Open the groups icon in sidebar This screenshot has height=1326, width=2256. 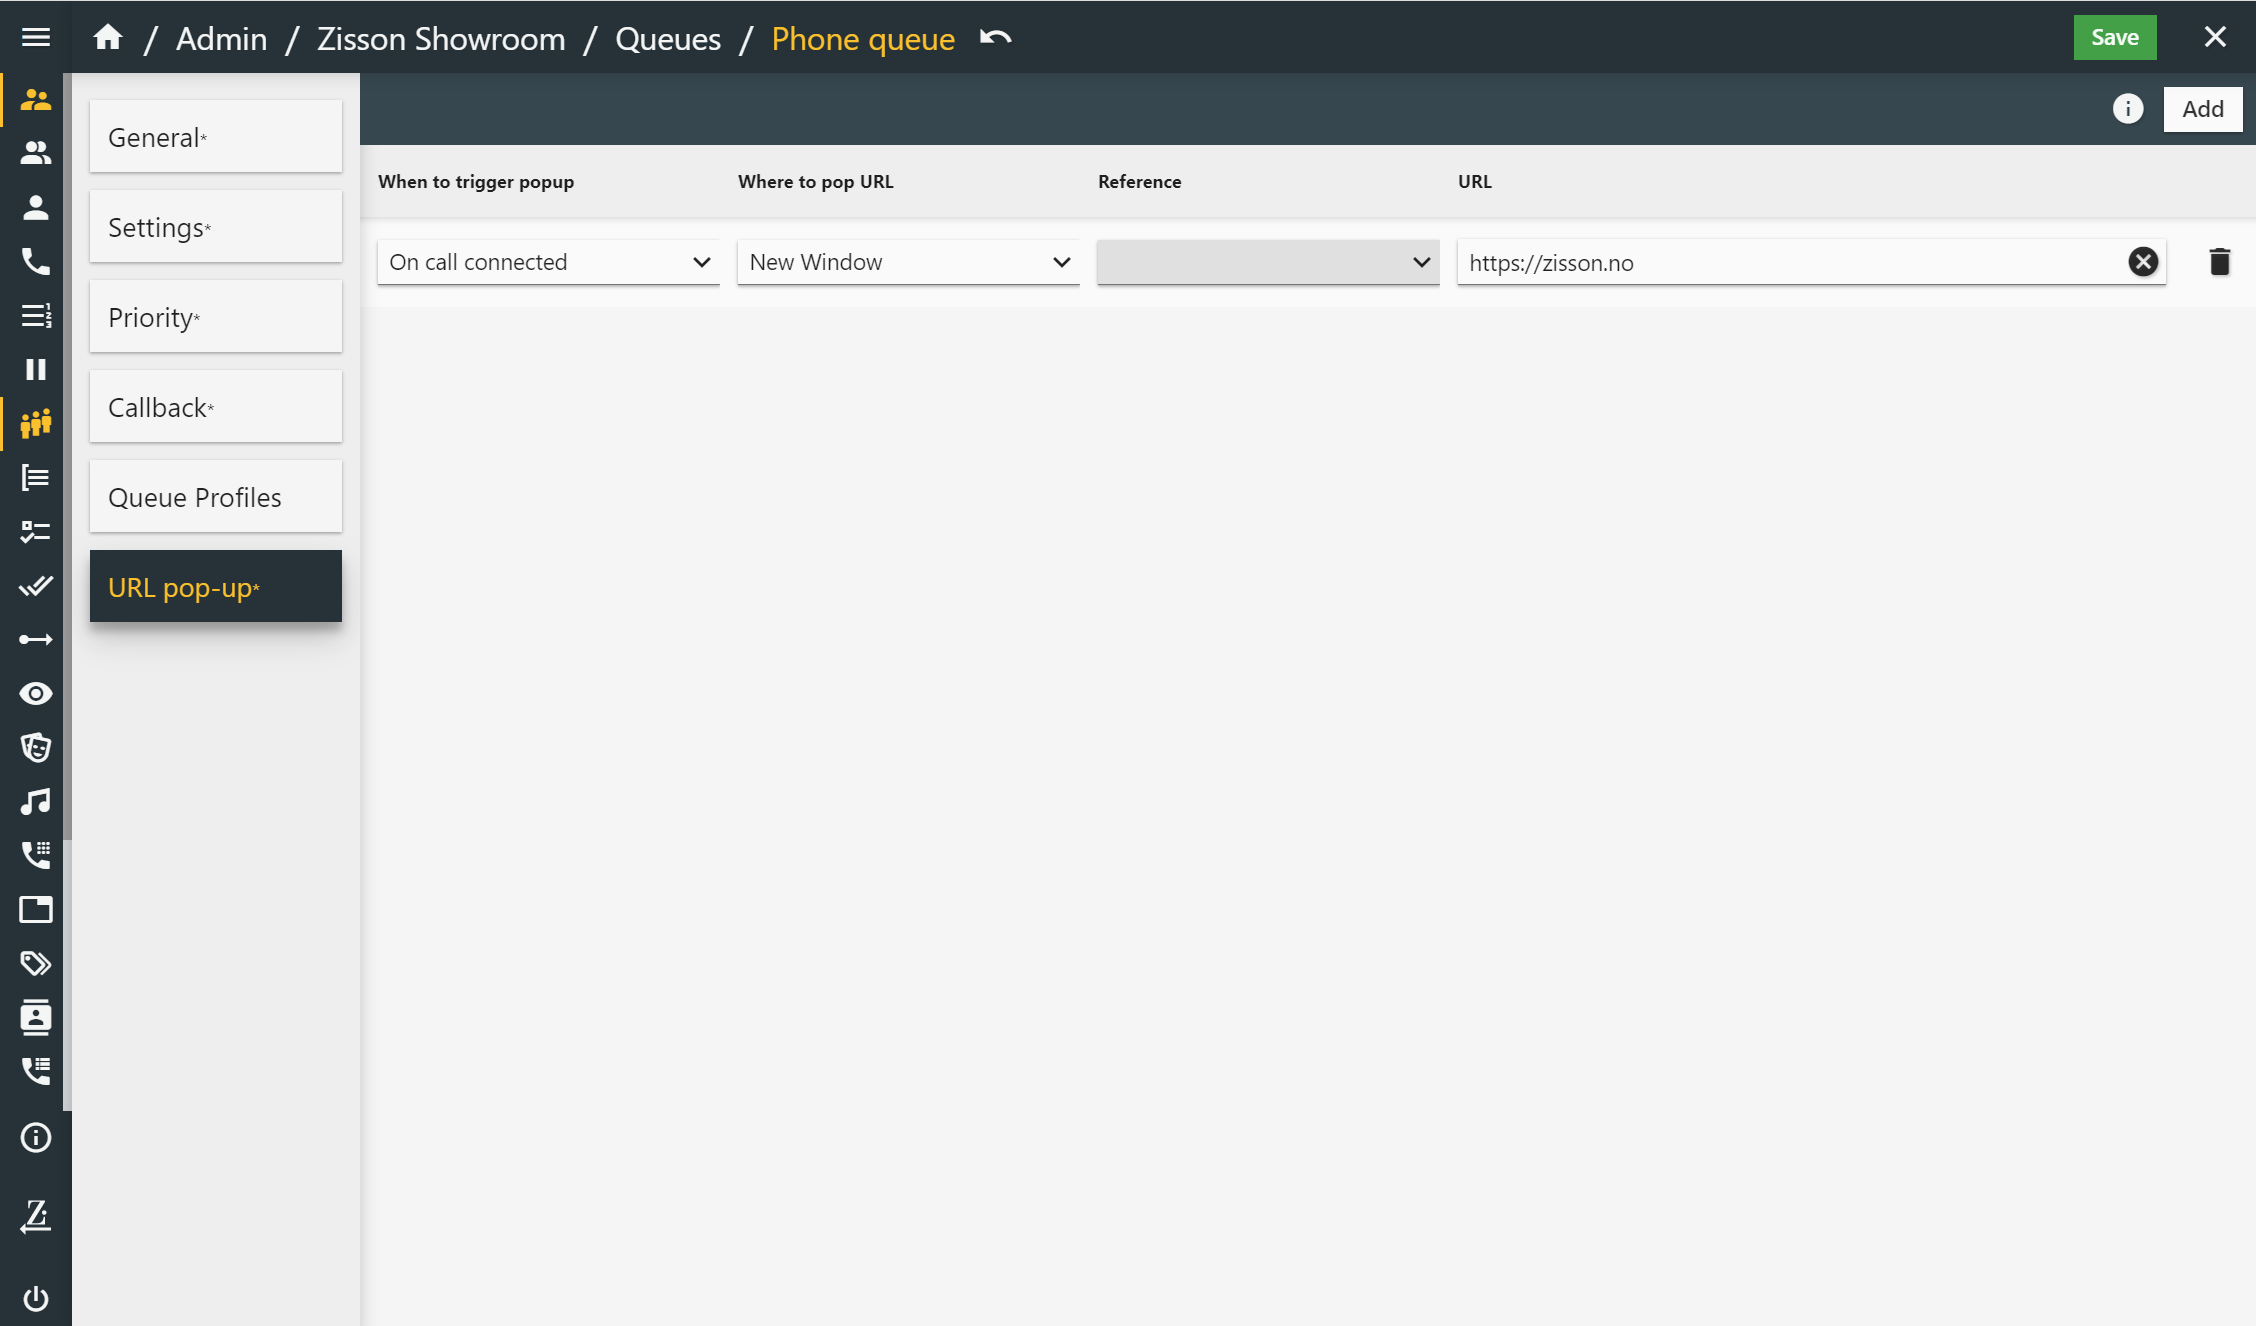tap(36, 153)
